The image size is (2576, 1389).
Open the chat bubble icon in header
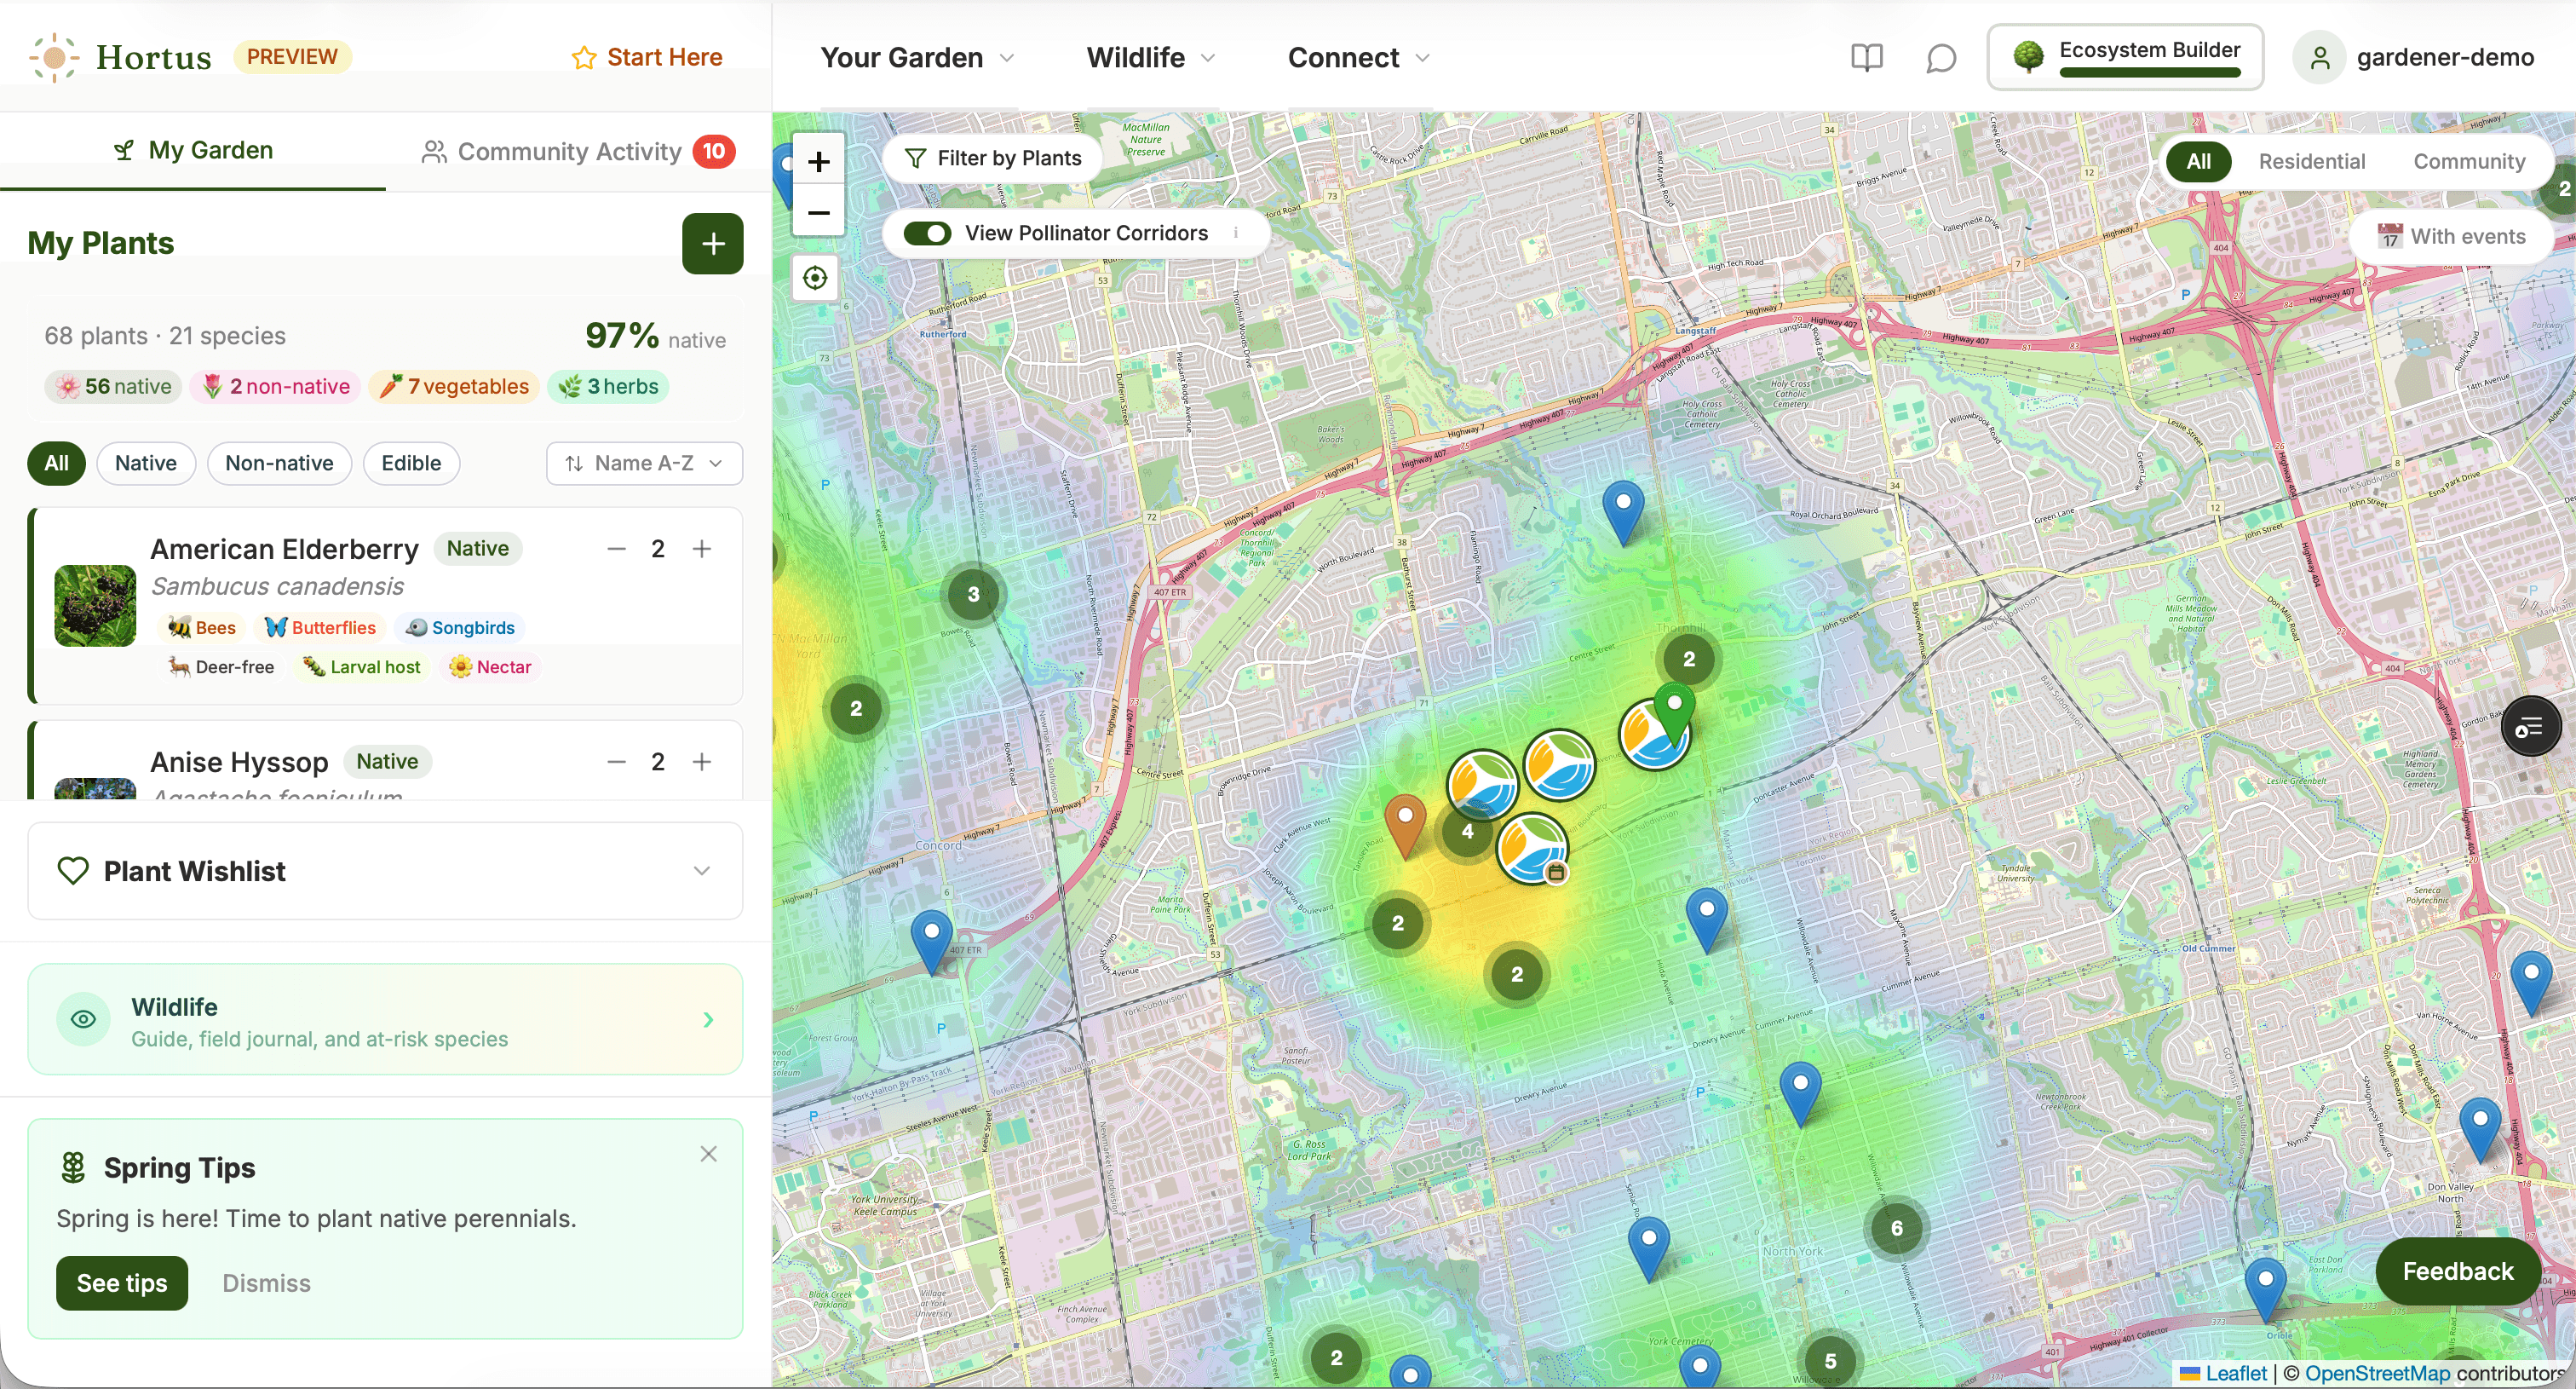click(1940, 58)
